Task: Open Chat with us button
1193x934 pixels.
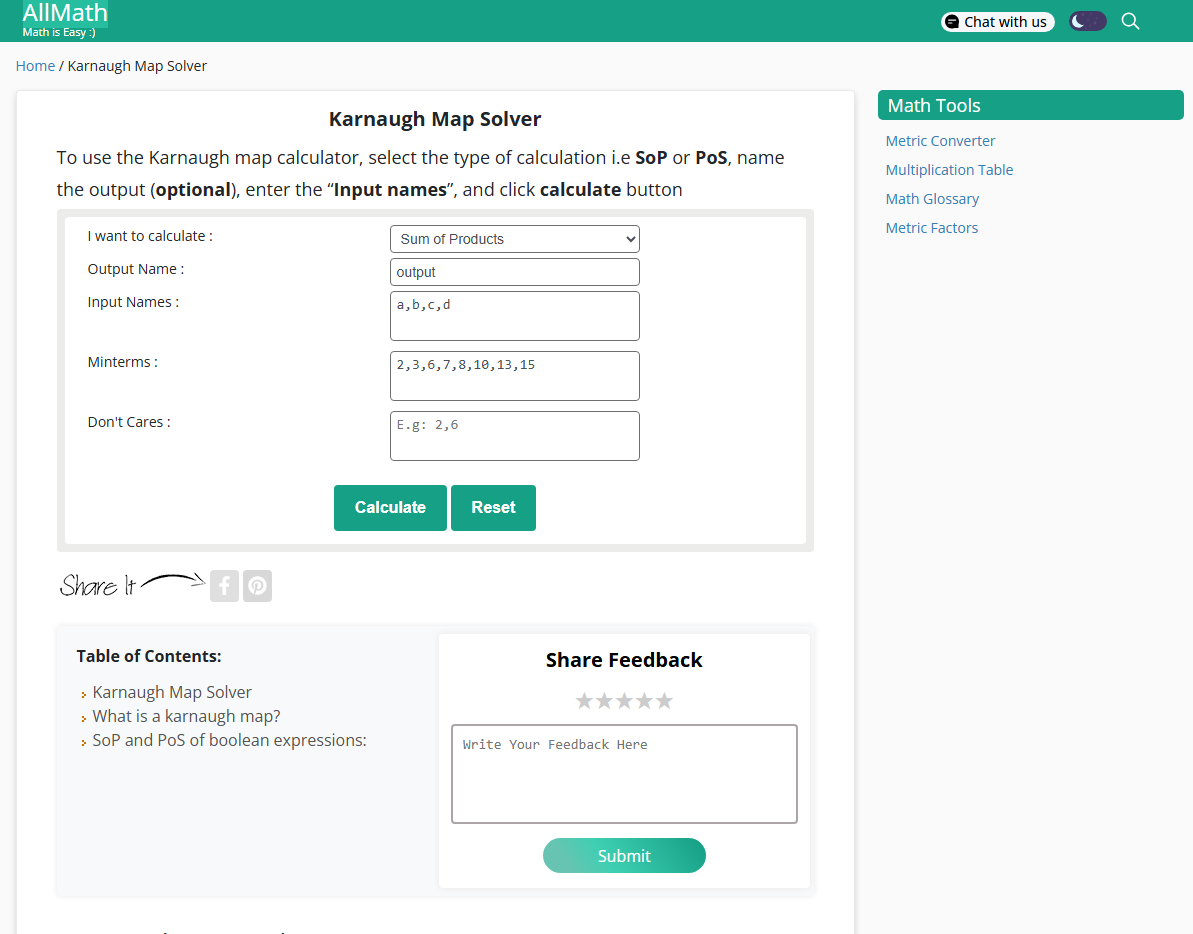Action: click(x=997, y=22)
